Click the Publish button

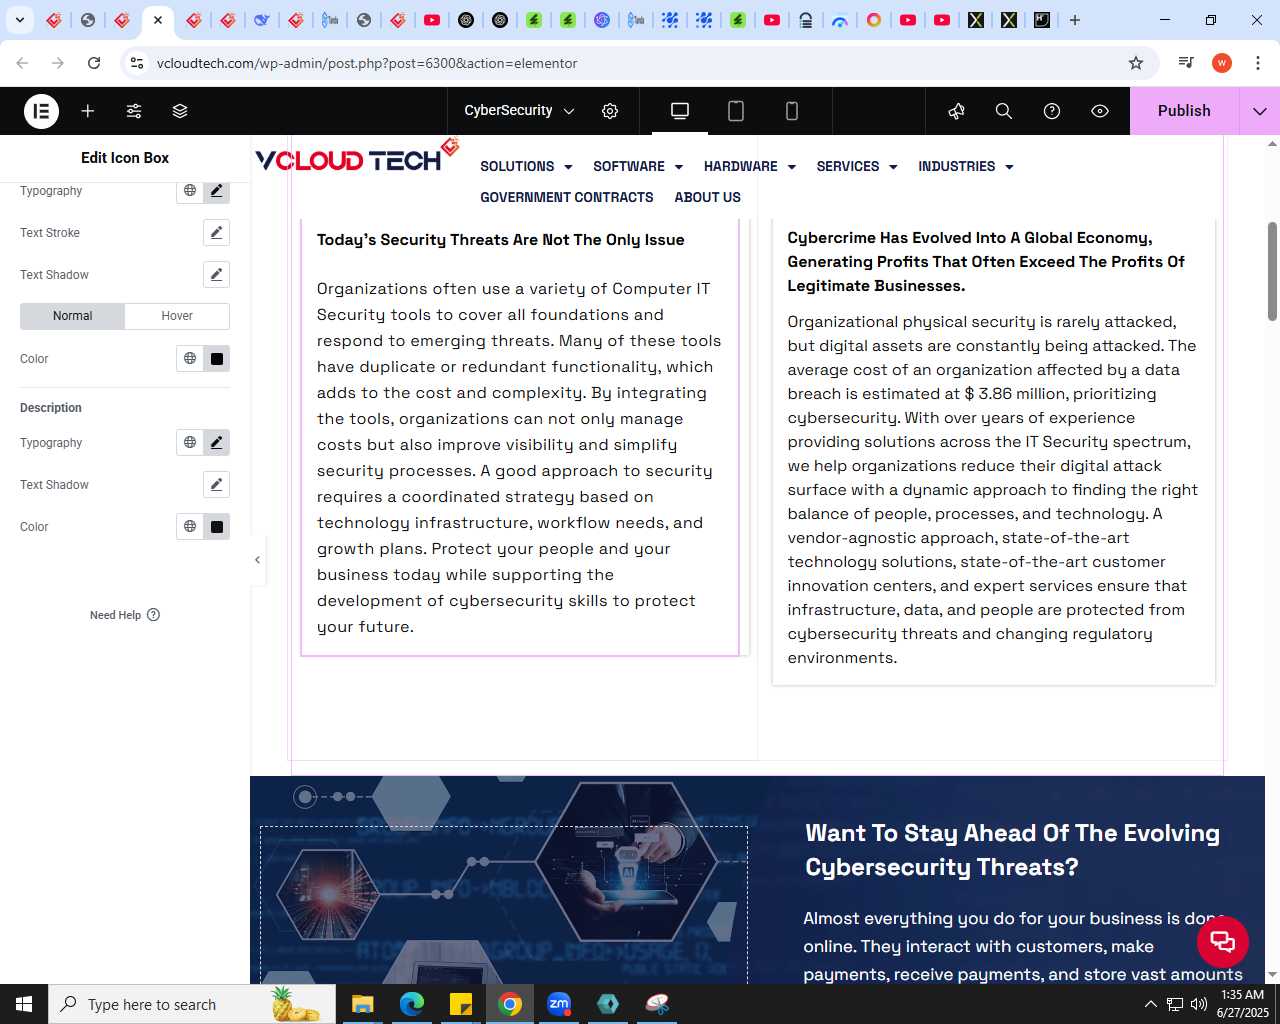click(1184, 111)
